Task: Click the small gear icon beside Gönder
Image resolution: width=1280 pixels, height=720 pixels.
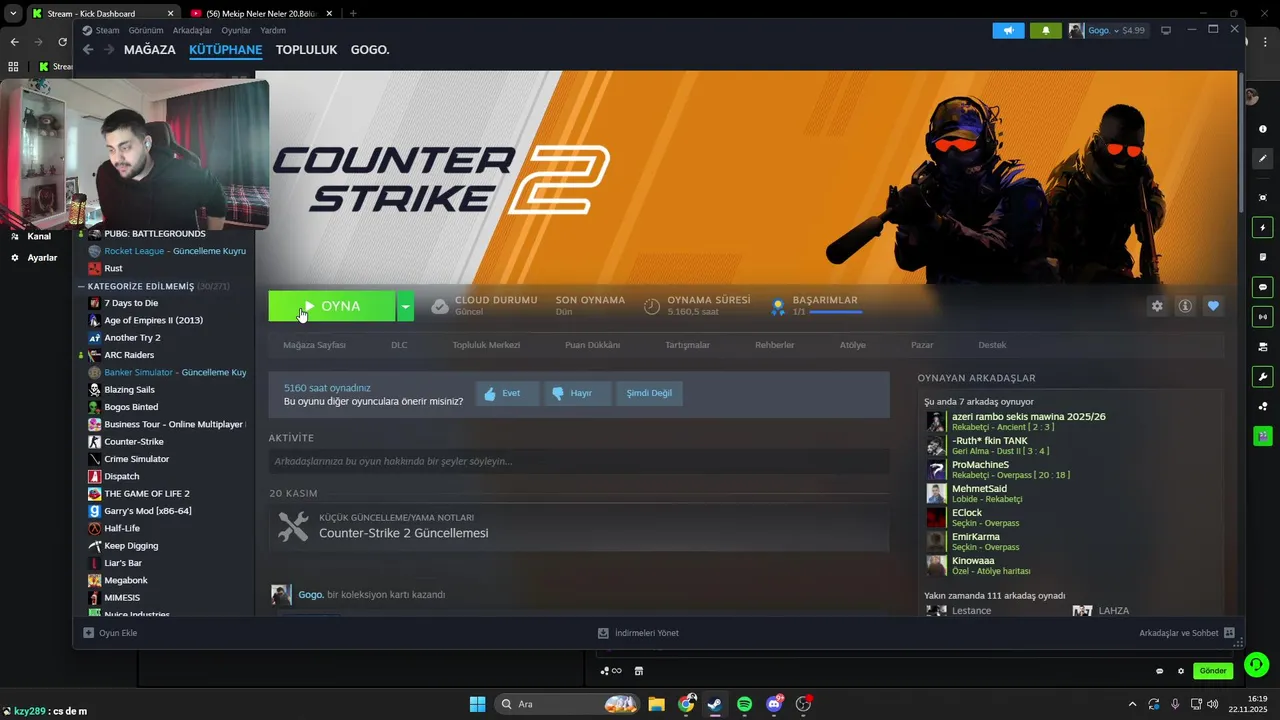Action: [x=1181, y=671]
